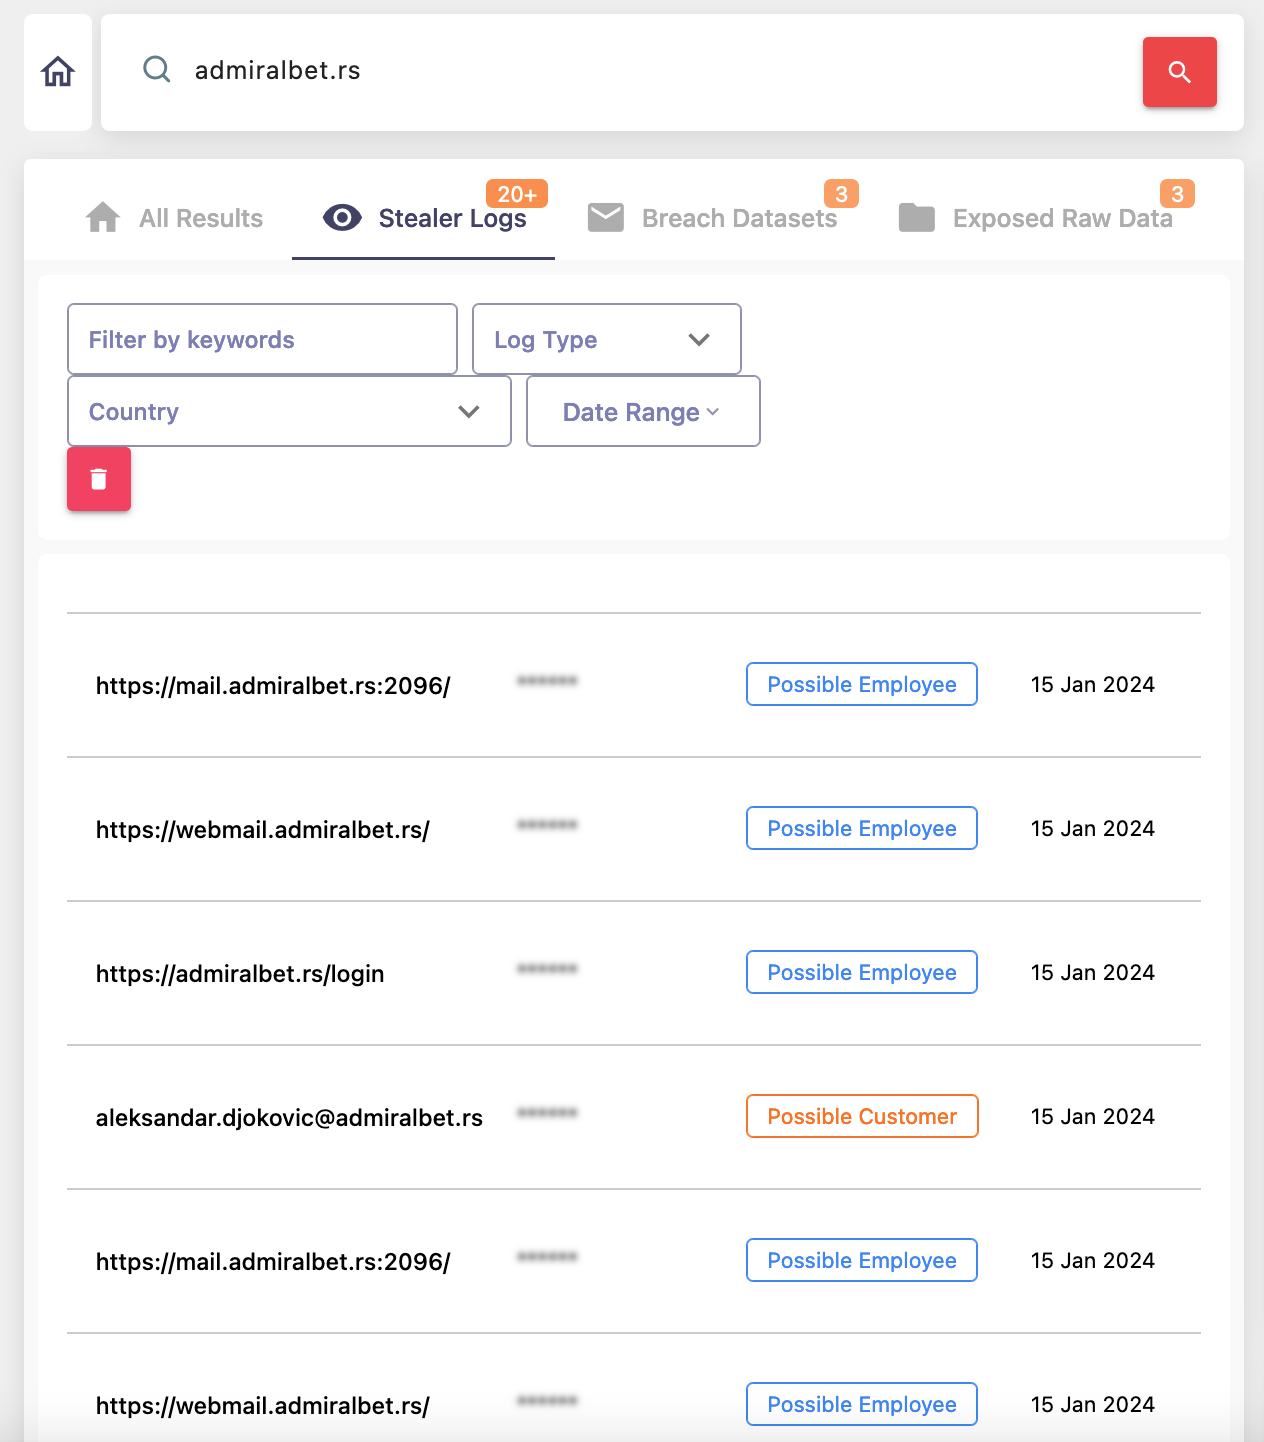Open the Date Range picker

(643, 411)
